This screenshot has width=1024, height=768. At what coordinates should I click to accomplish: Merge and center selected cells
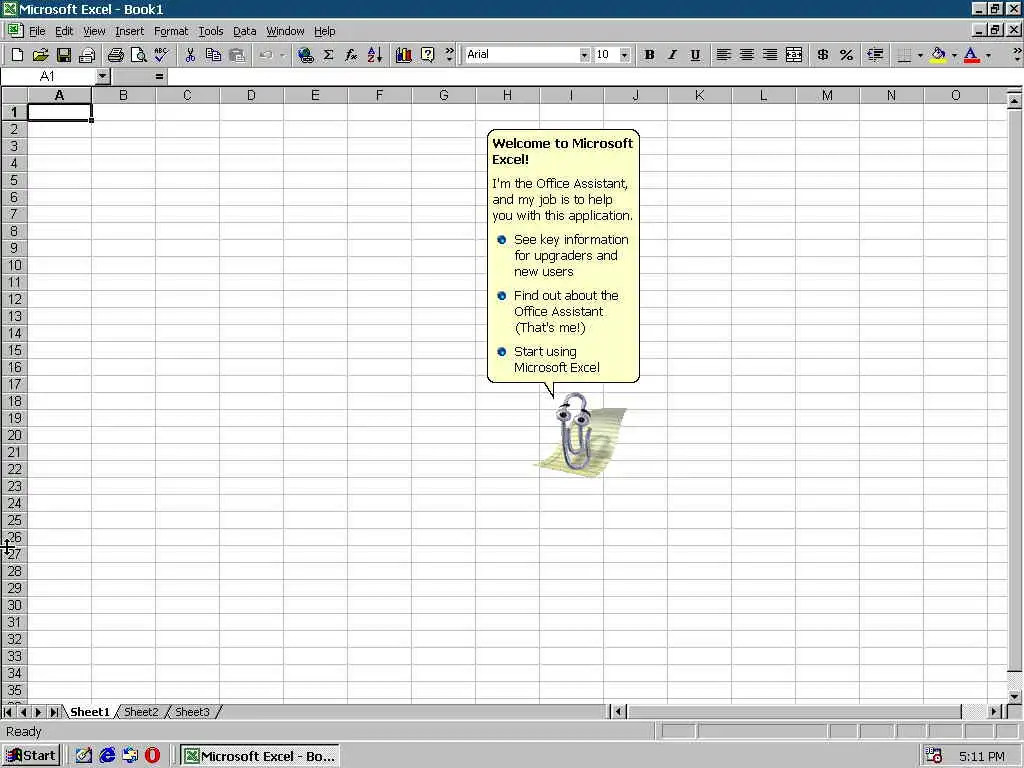coord(793,55)
